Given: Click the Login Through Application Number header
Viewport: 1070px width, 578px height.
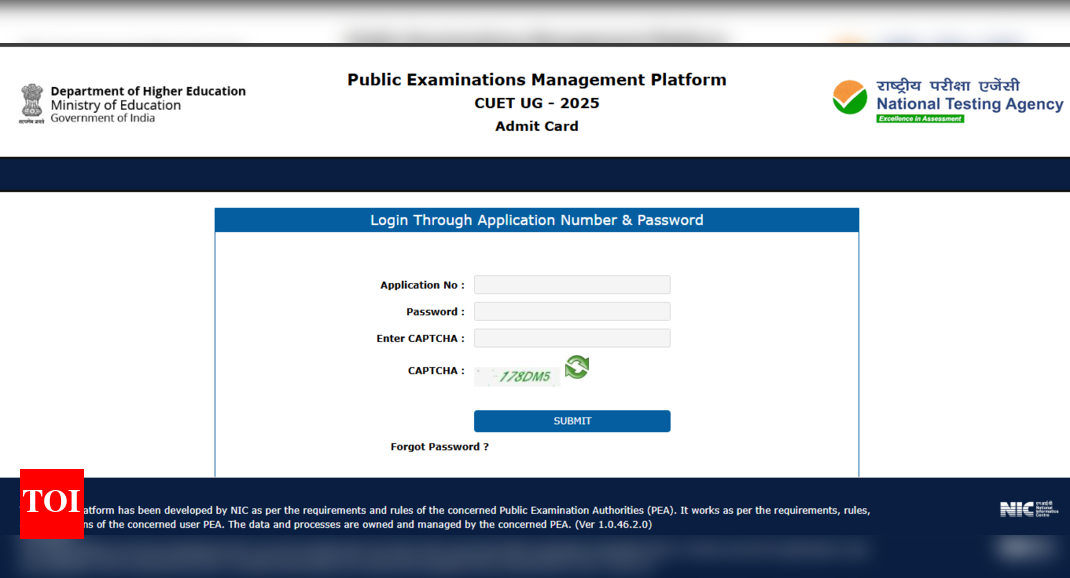Looking at the screenshot, I should click(537, 220).
